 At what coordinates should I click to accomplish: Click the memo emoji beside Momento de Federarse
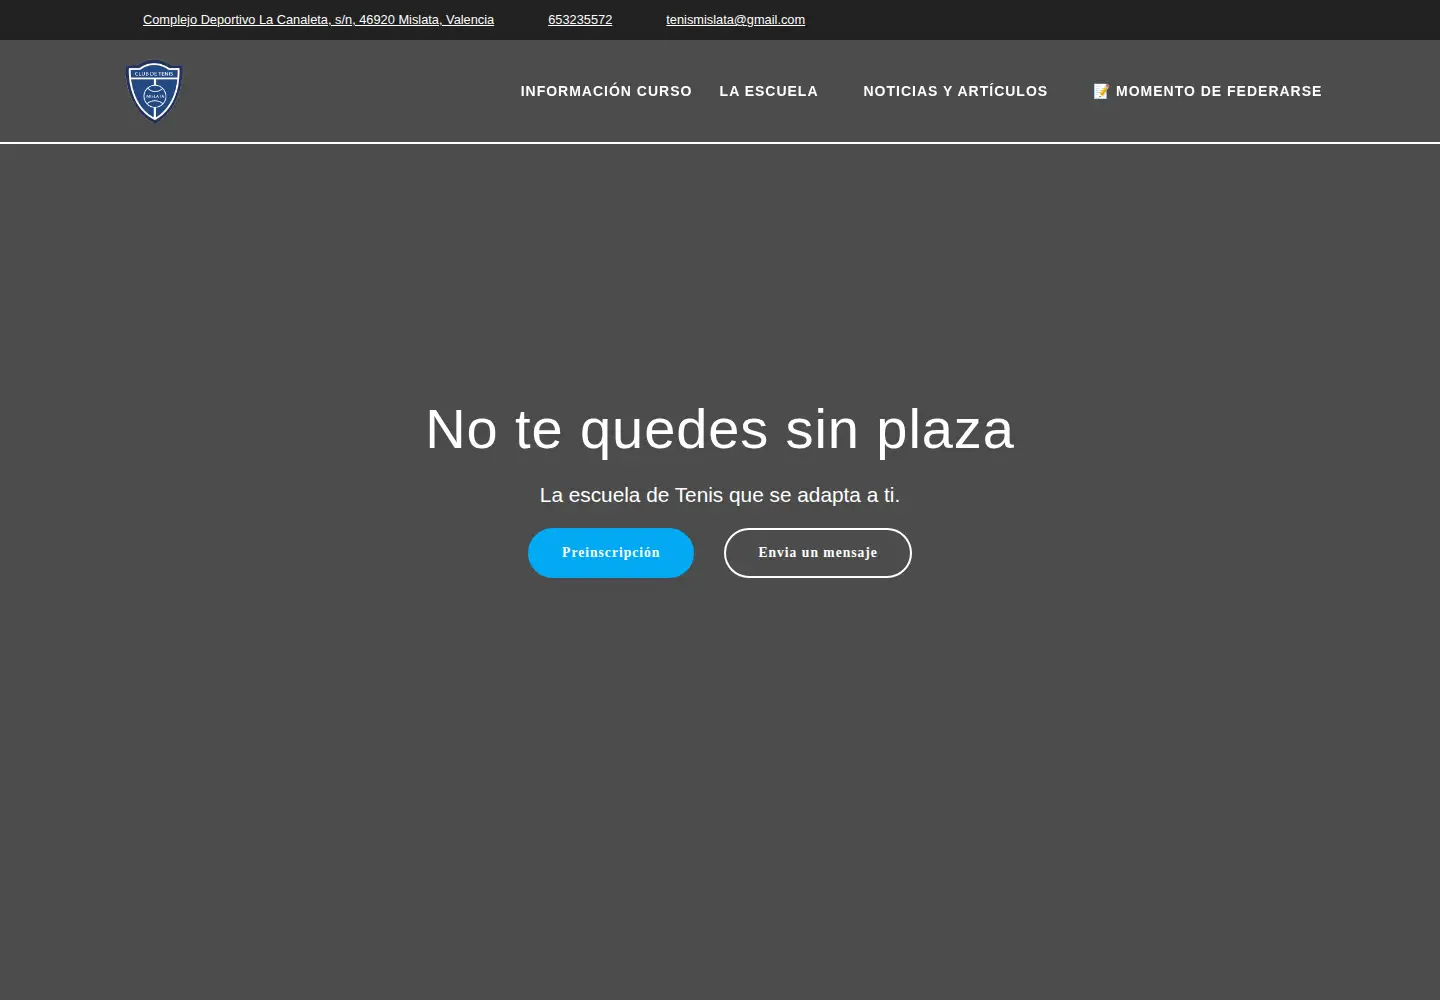coord(1101,91)
